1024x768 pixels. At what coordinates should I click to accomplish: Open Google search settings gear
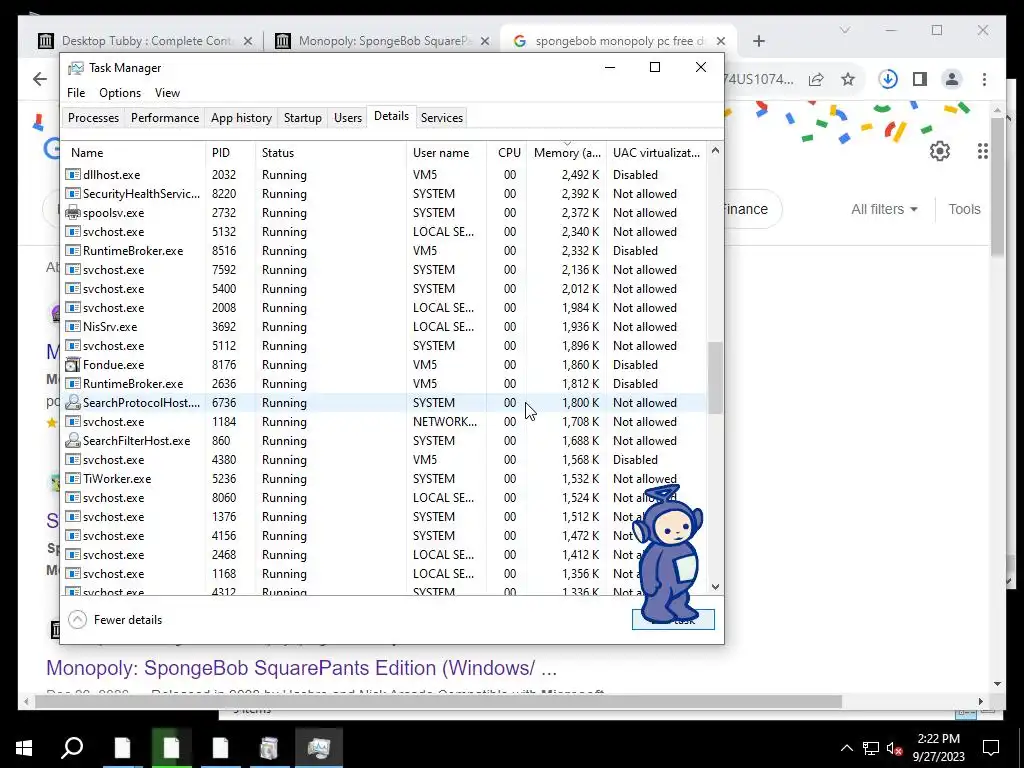coord(939,152)
